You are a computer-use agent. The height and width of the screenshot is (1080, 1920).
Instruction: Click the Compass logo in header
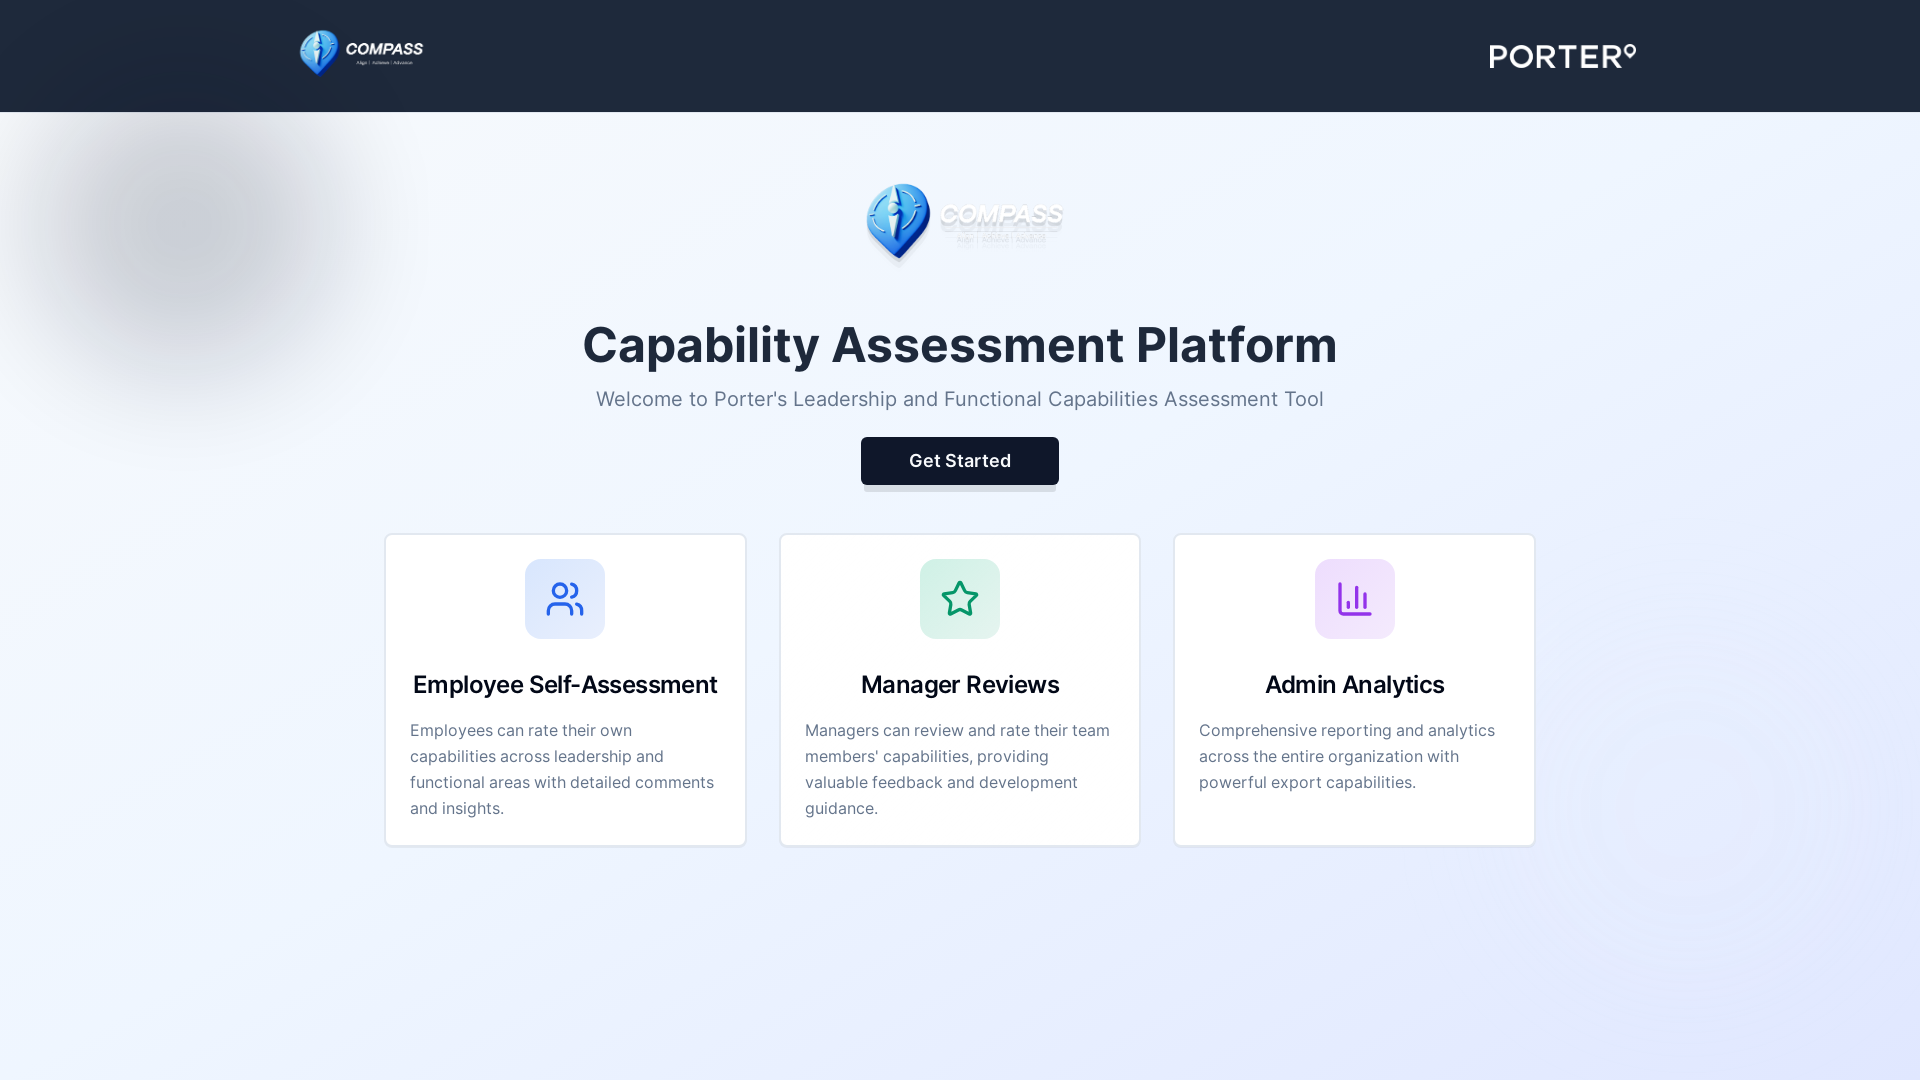click(361, 53)
